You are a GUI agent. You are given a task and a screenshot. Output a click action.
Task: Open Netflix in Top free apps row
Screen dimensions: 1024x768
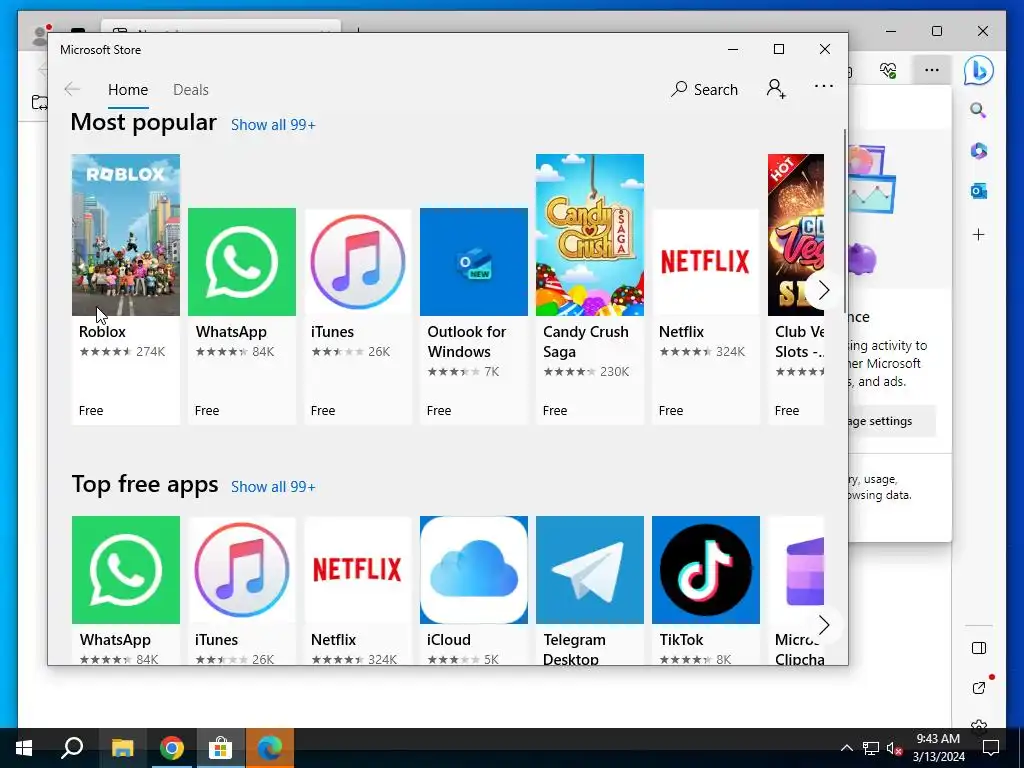point(358,590)
